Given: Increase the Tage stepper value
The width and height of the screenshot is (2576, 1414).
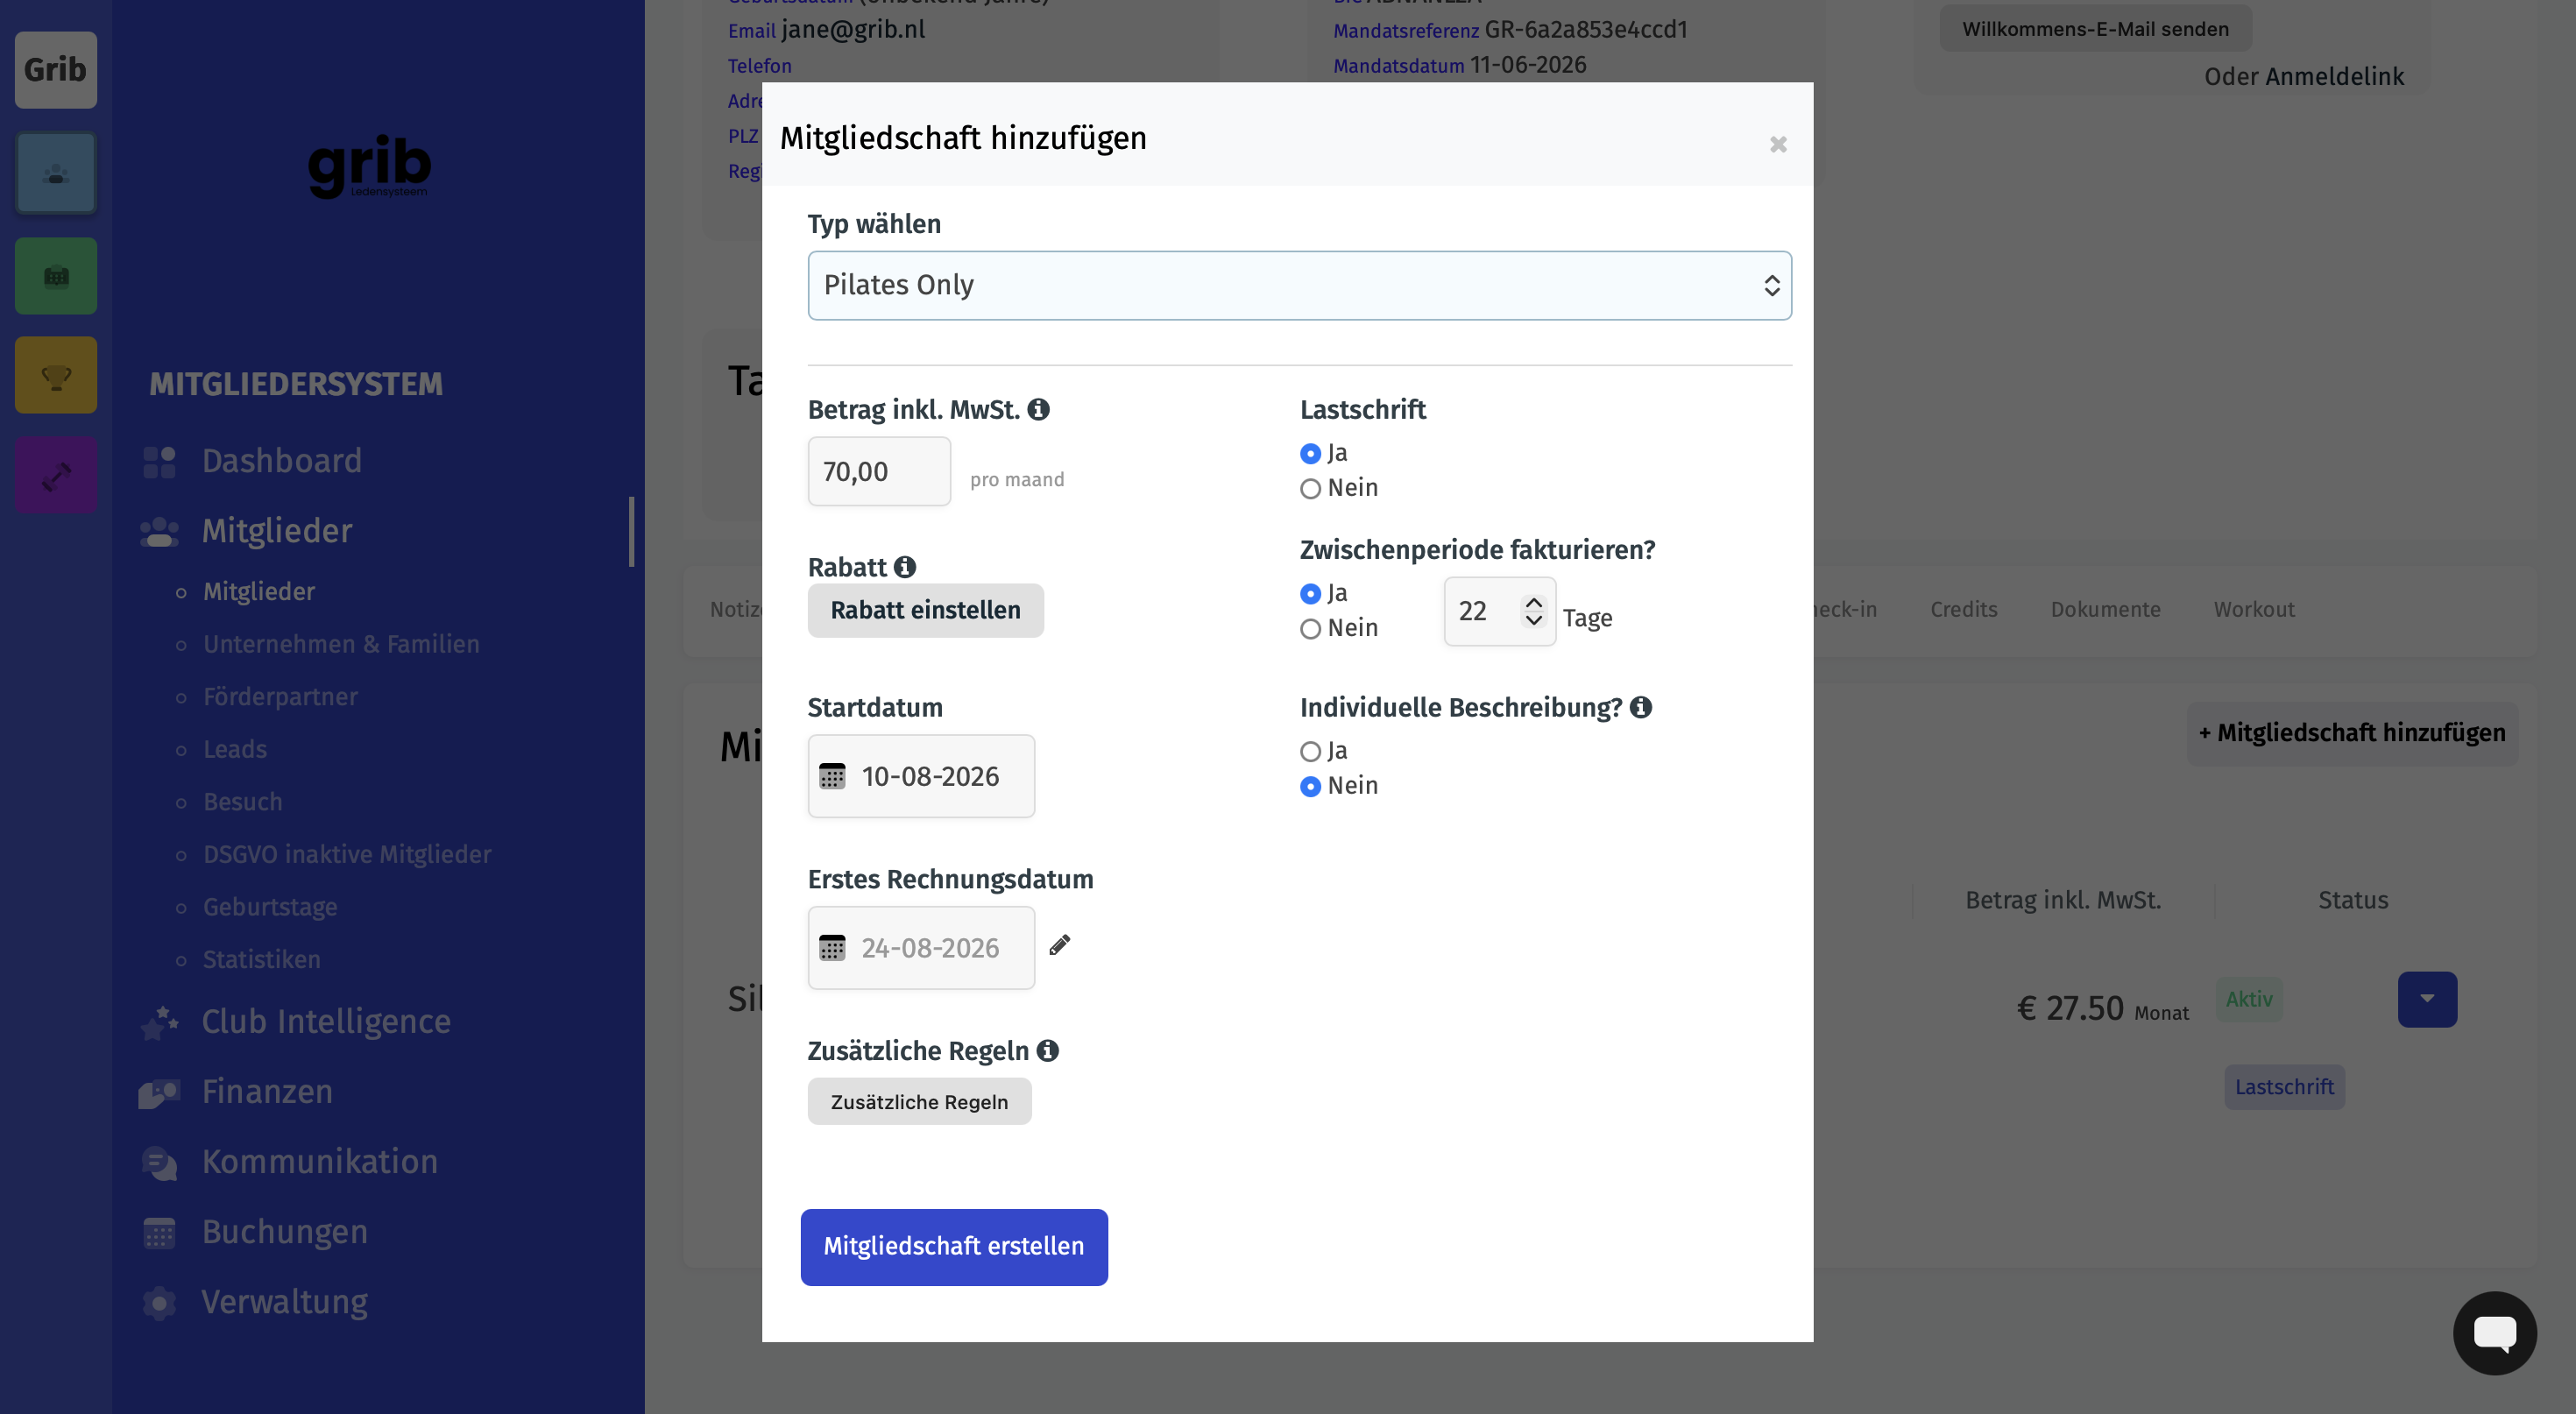Looking at the screenshot, I should tap(1533, 602).
